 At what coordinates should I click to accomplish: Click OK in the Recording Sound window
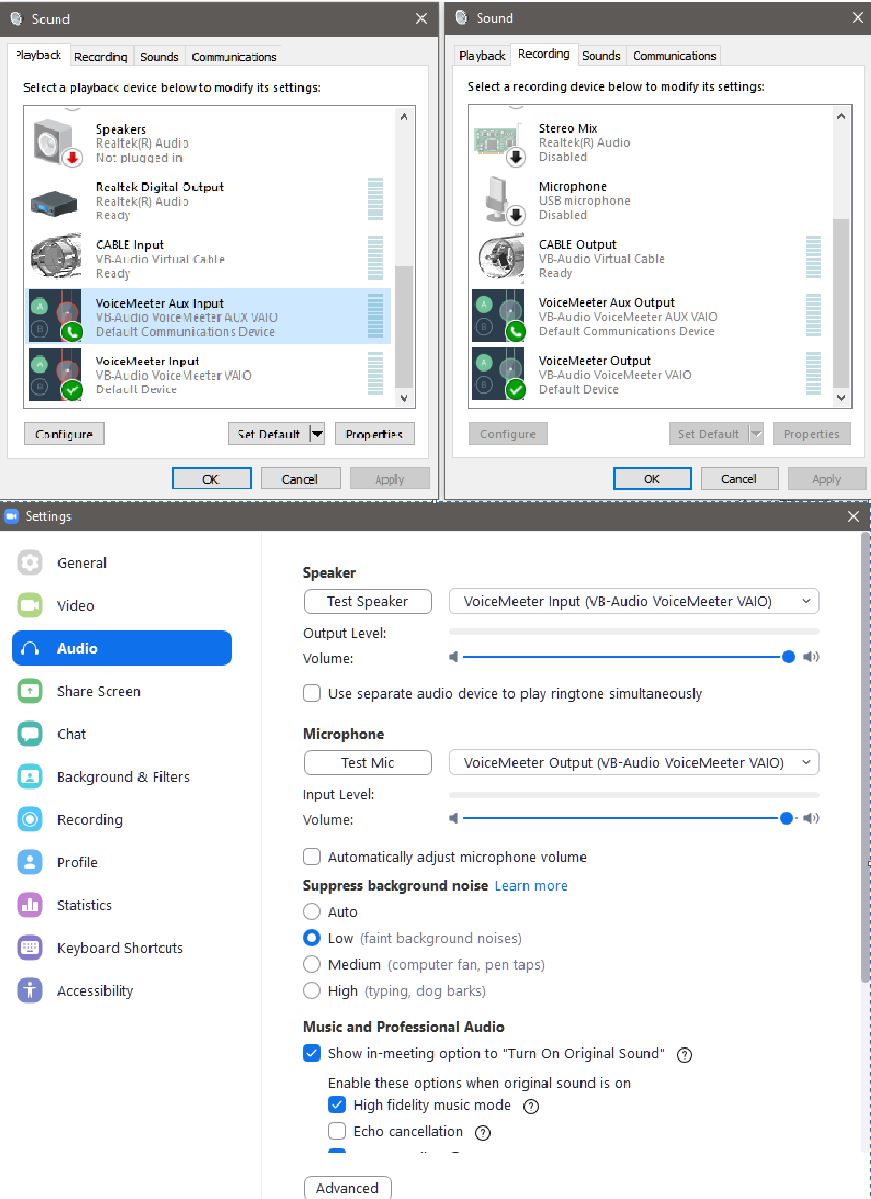(652, 479)
